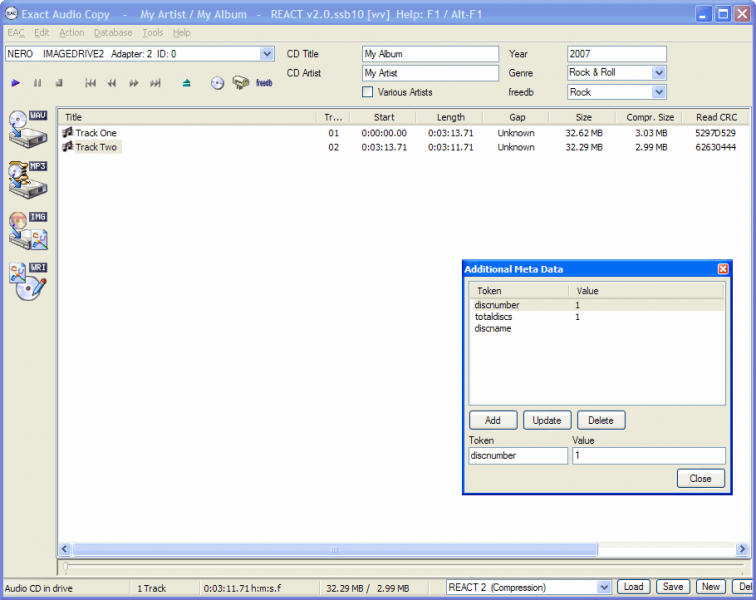
Task: Click the WRI write CD icon
Action: (27, 282)
